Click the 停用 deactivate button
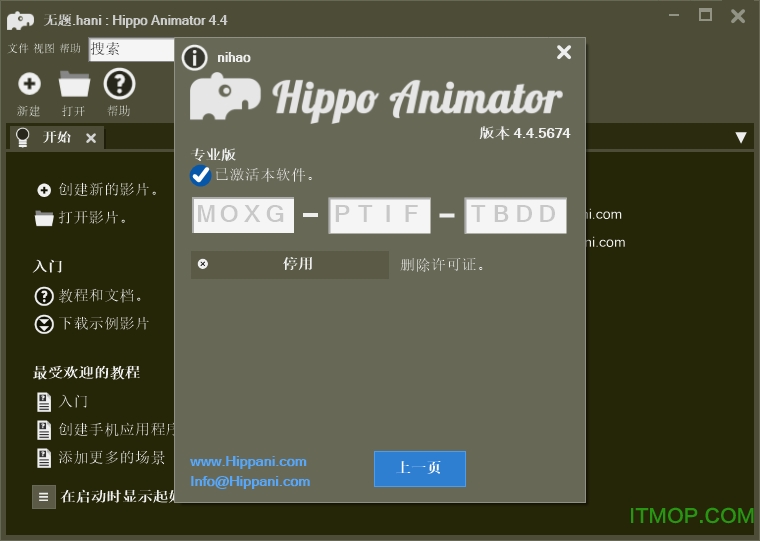 click(x=290, y=265)
